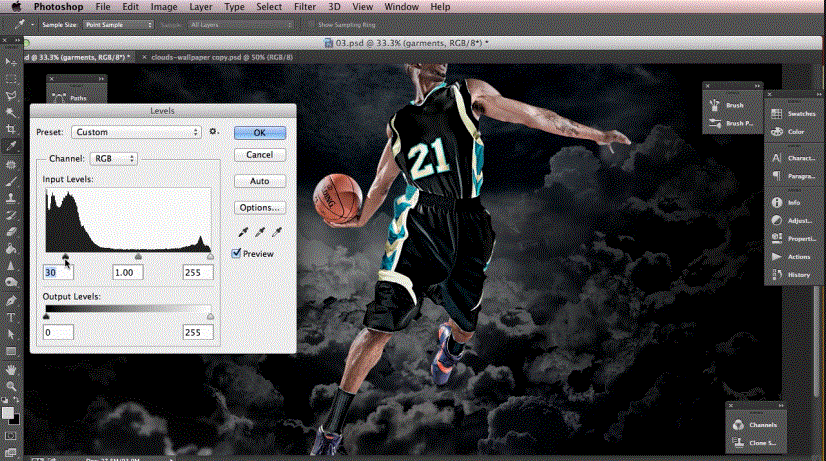The height and width of the screenshot is (461, 826).
Task: Select the Pen tool
Action: 11,300
